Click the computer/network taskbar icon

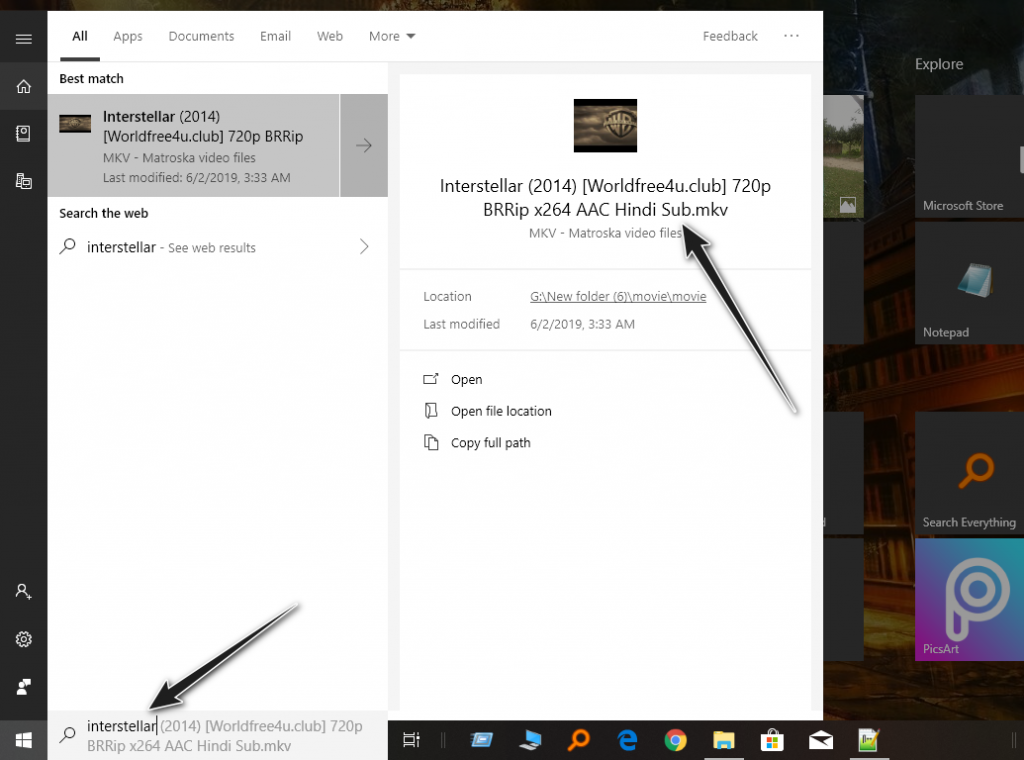[x=530, y=740]
